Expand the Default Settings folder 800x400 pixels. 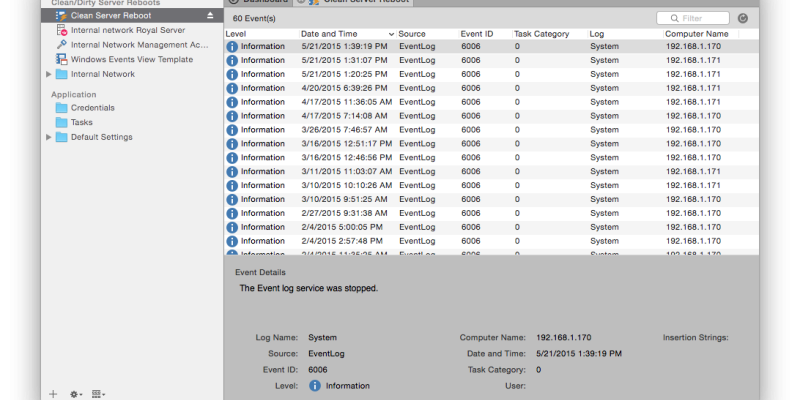(49, 137)
